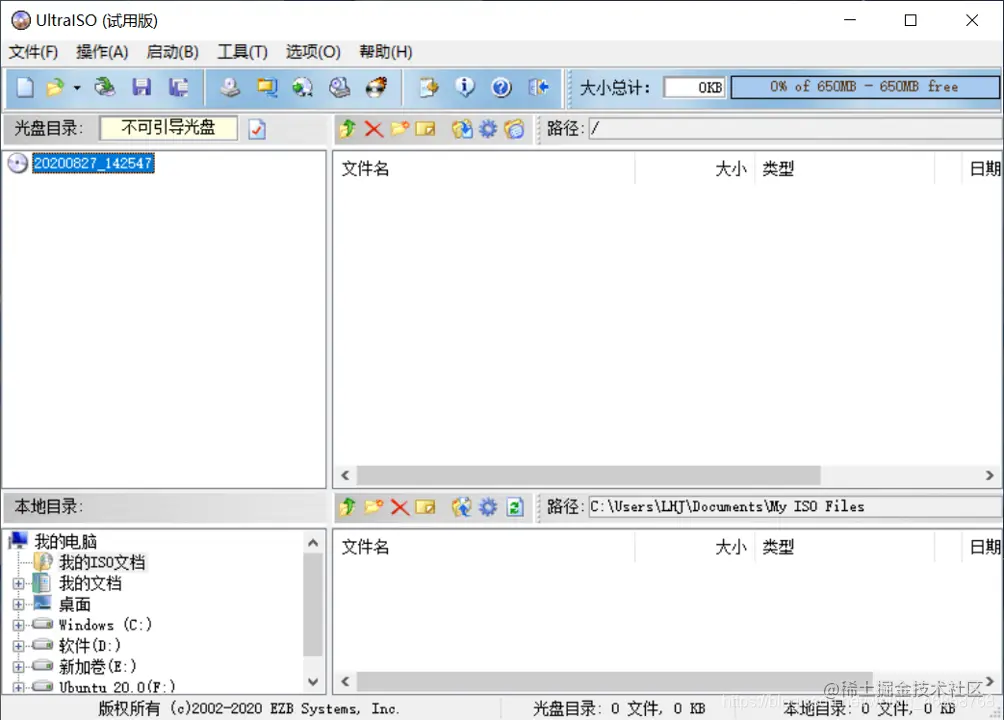This screenshot has height=720, width=1004.
Task: Create a new ISO image file
Action: click(23, 87)
